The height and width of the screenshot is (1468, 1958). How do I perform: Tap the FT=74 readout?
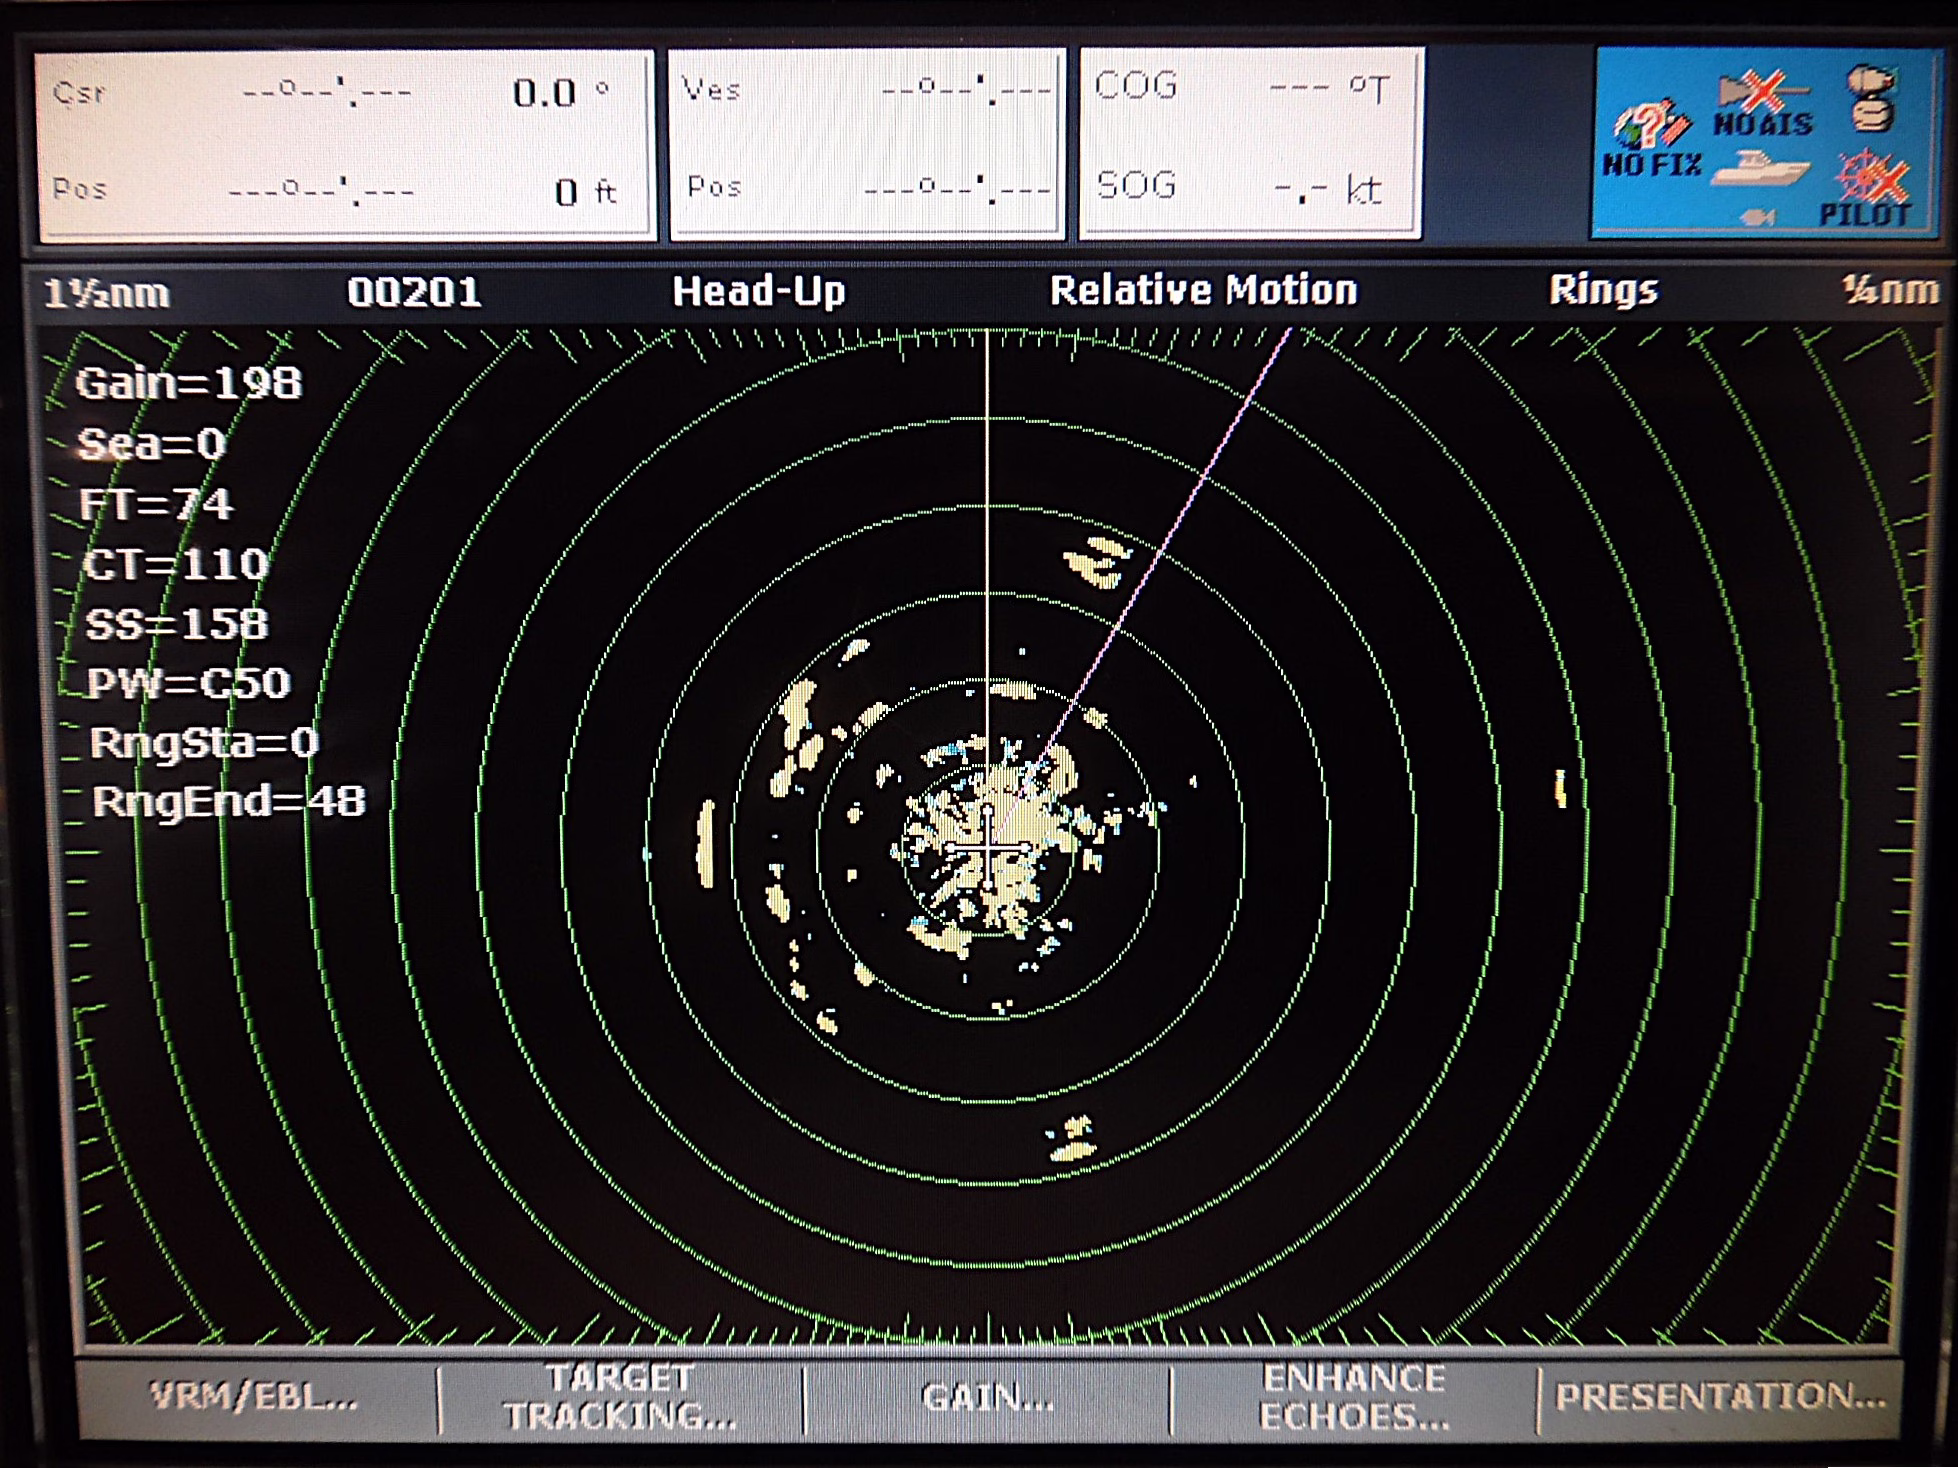click(x=156, y=503)
